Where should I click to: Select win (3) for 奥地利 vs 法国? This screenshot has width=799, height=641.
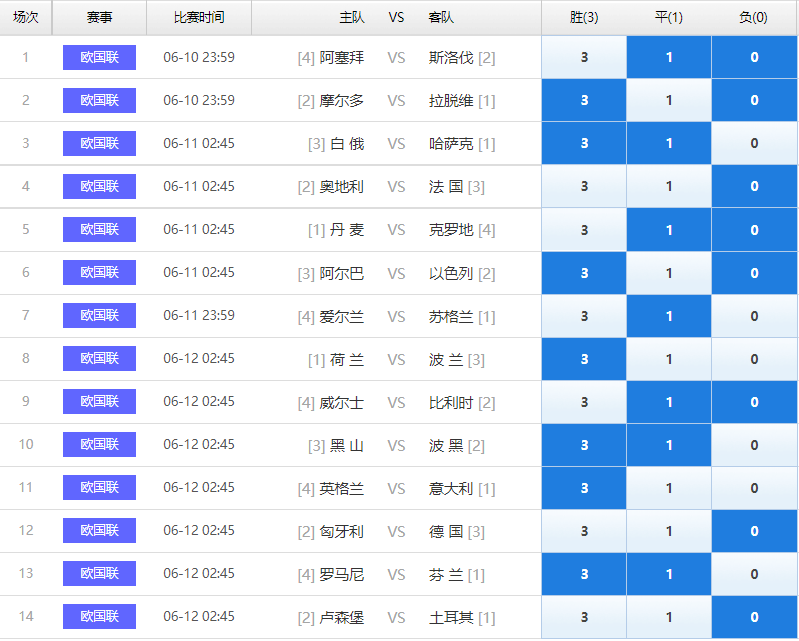pyautogui.click(x=584, y=186)
